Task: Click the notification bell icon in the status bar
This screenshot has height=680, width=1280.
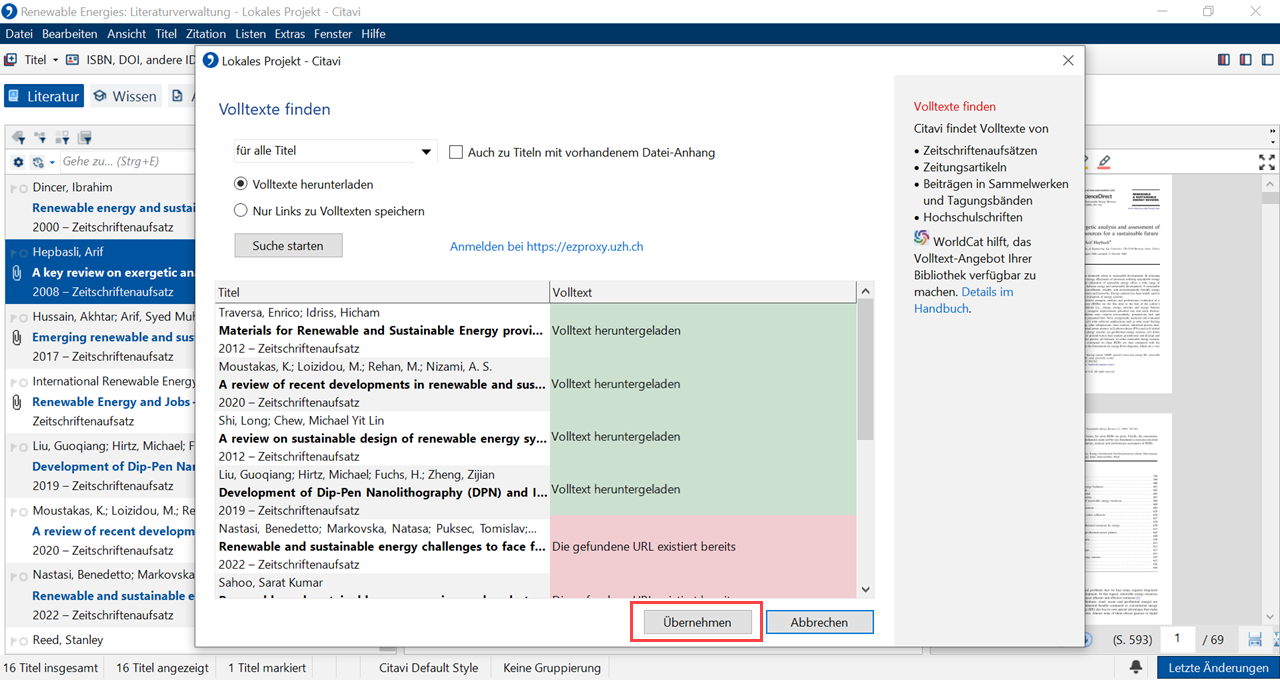Action: pos(1136,667)
